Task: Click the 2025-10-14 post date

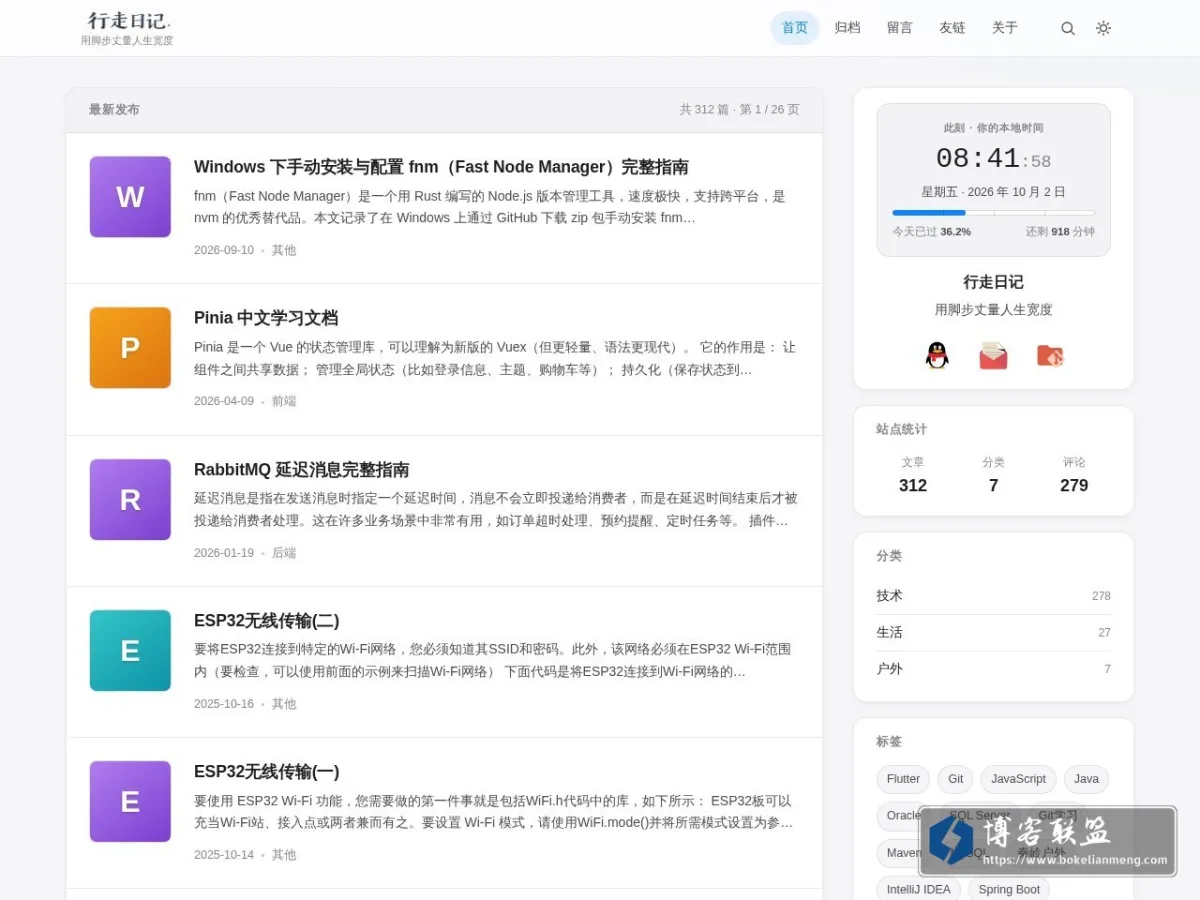Action: (x=224, y=855)
